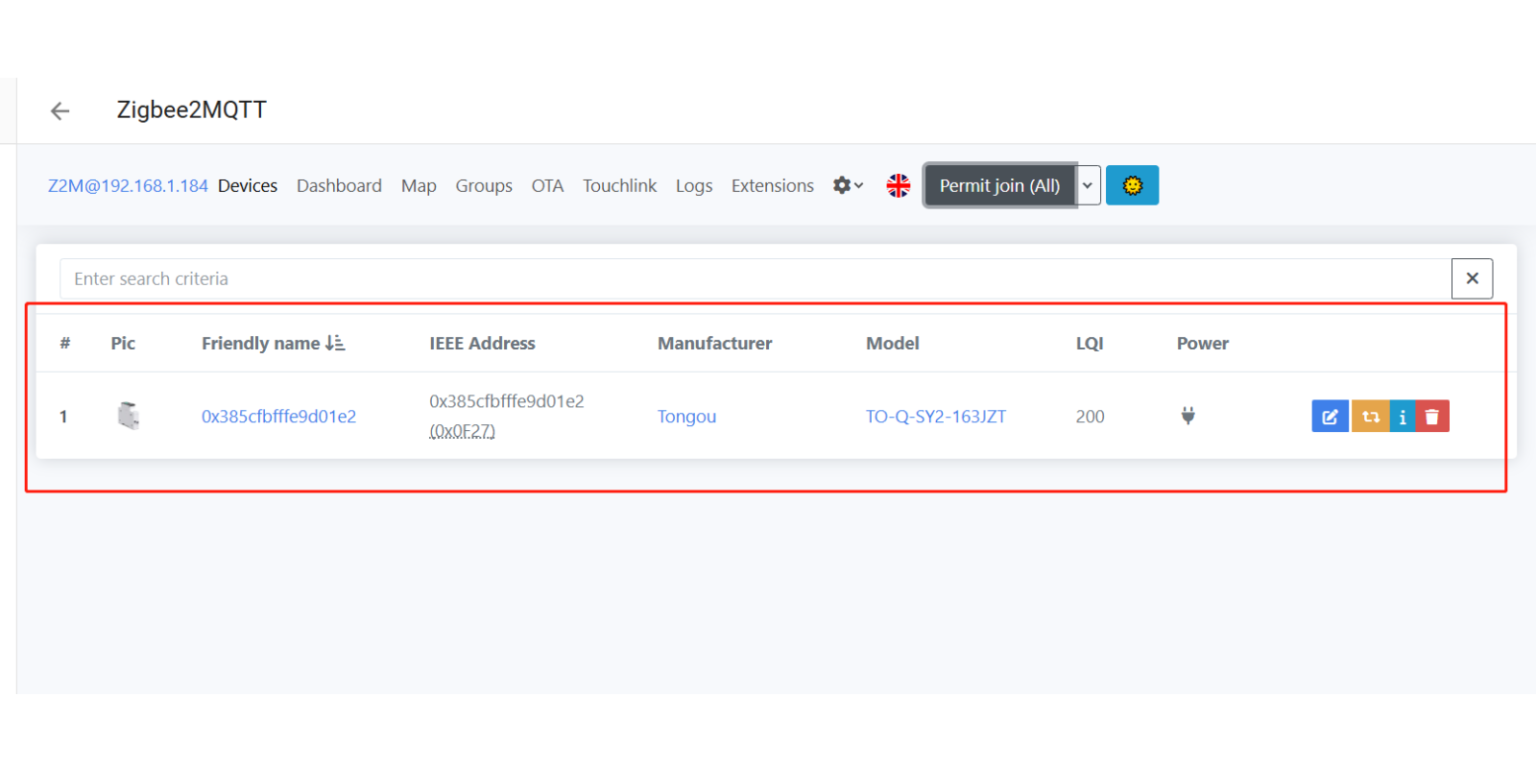The height and width of the screenshot is (768, 1536).
Task: Open the Logs page
Action: [x=694, y=185]
